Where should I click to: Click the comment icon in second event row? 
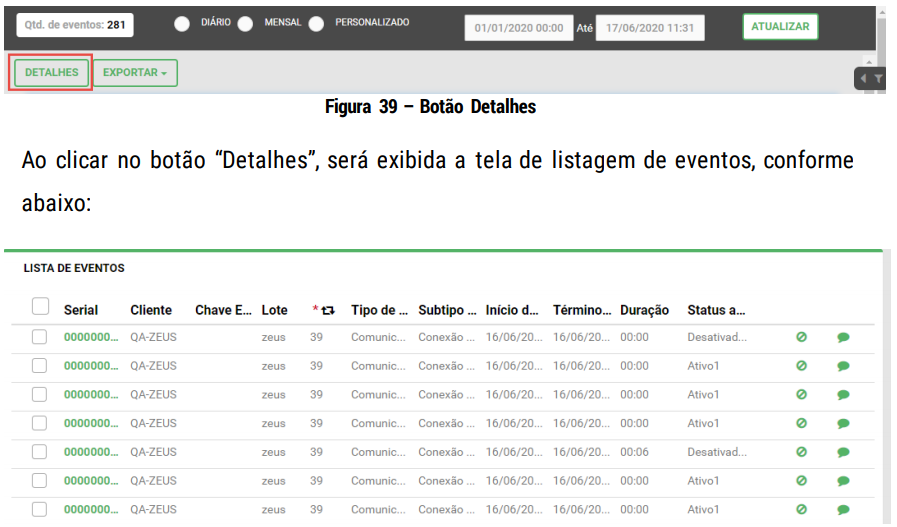843,366
